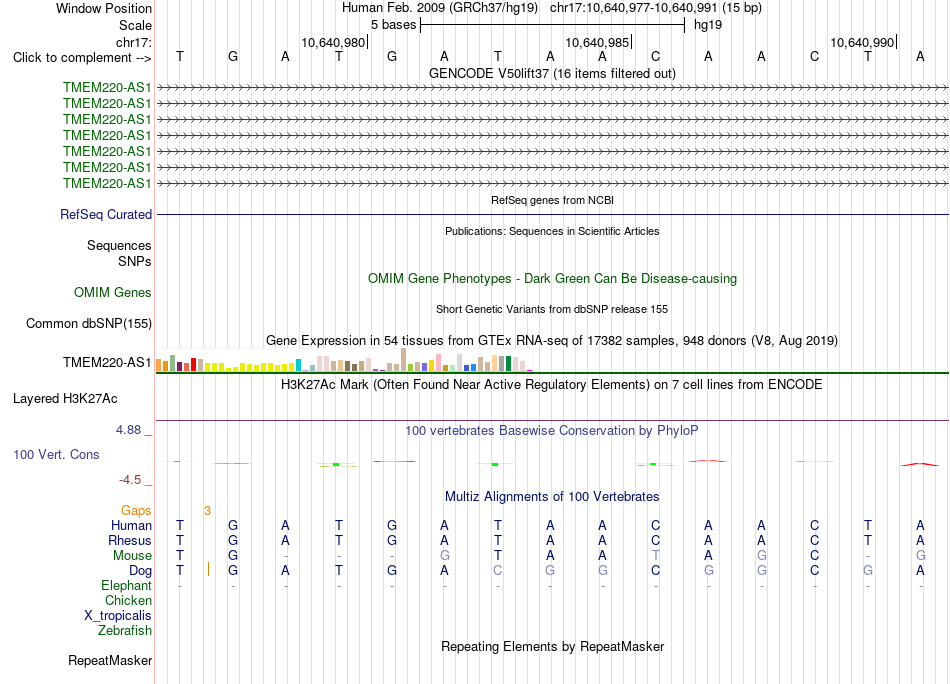Select the Rhesus alignment row label

130,540
